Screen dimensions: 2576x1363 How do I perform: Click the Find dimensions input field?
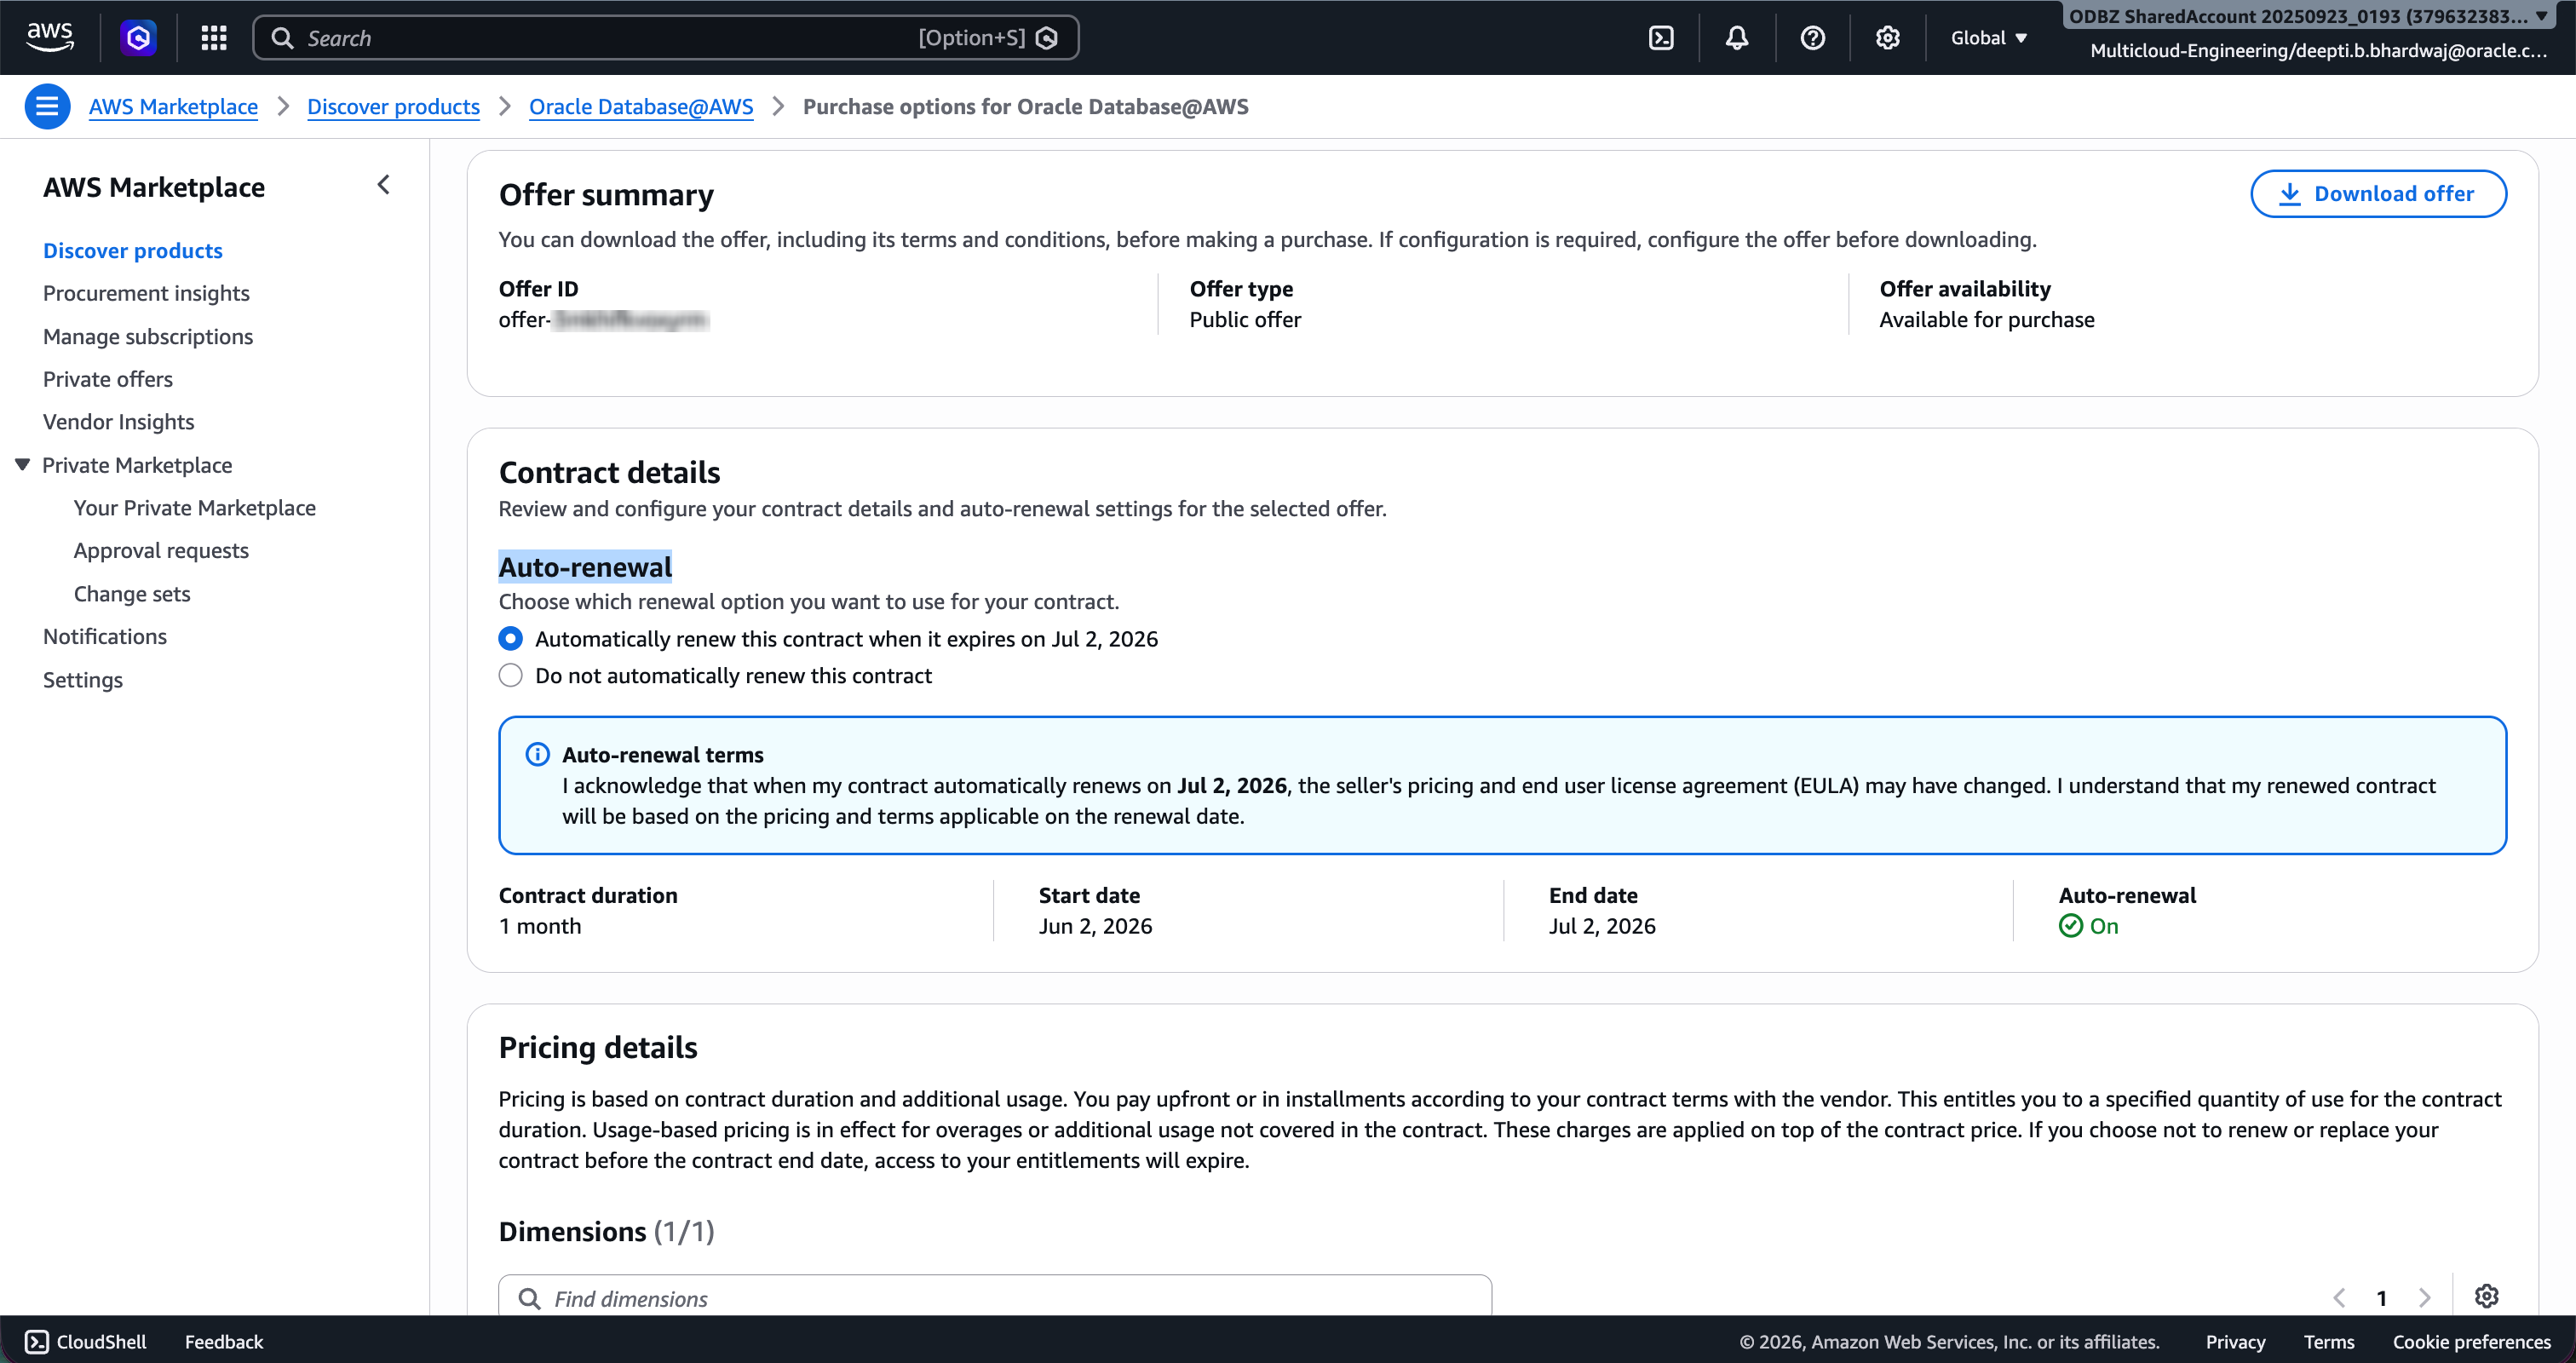995,1297
